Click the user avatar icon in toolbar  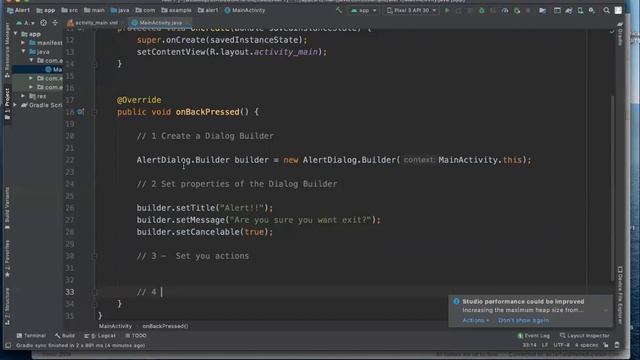(618, 11)
